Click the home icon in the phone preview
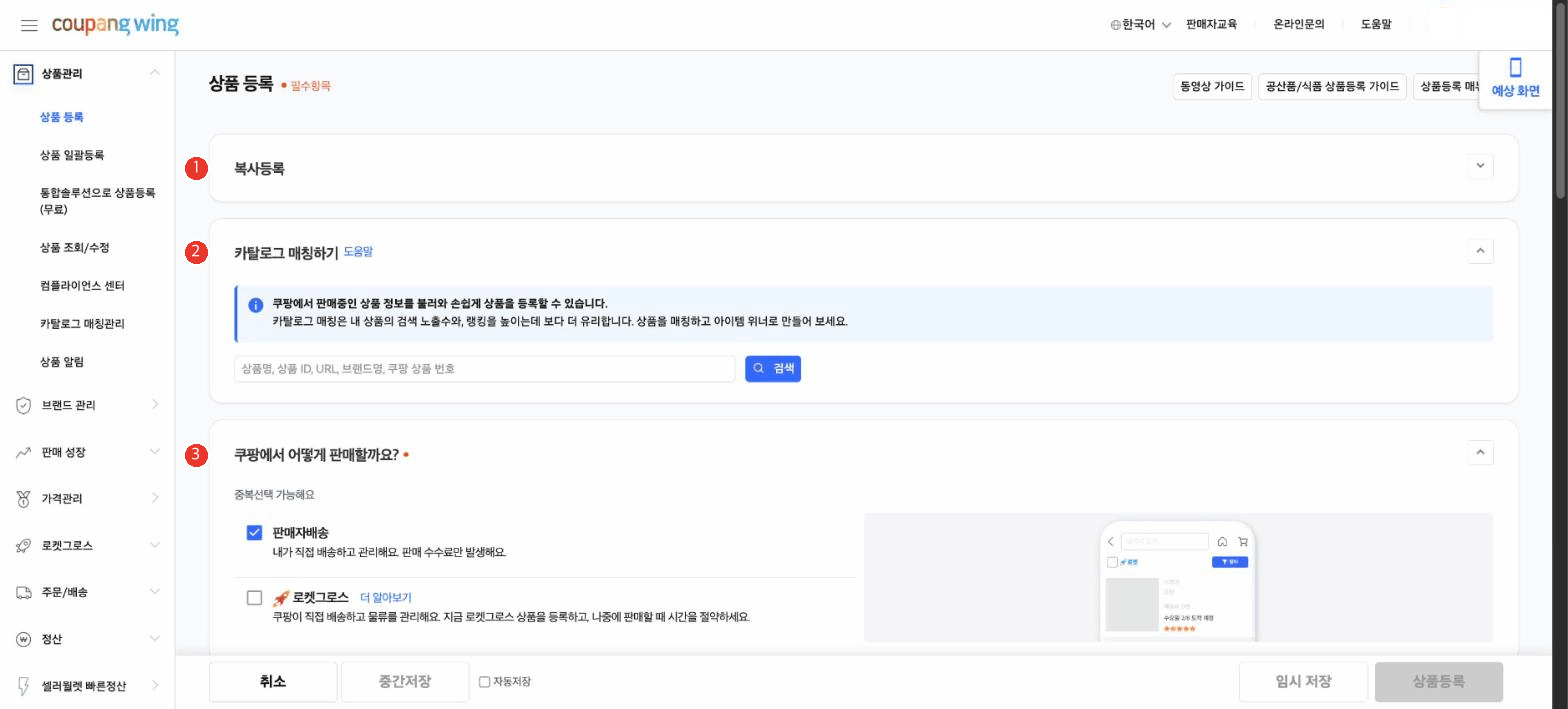Viewport: 1568px width, 709px height. 1222,541
